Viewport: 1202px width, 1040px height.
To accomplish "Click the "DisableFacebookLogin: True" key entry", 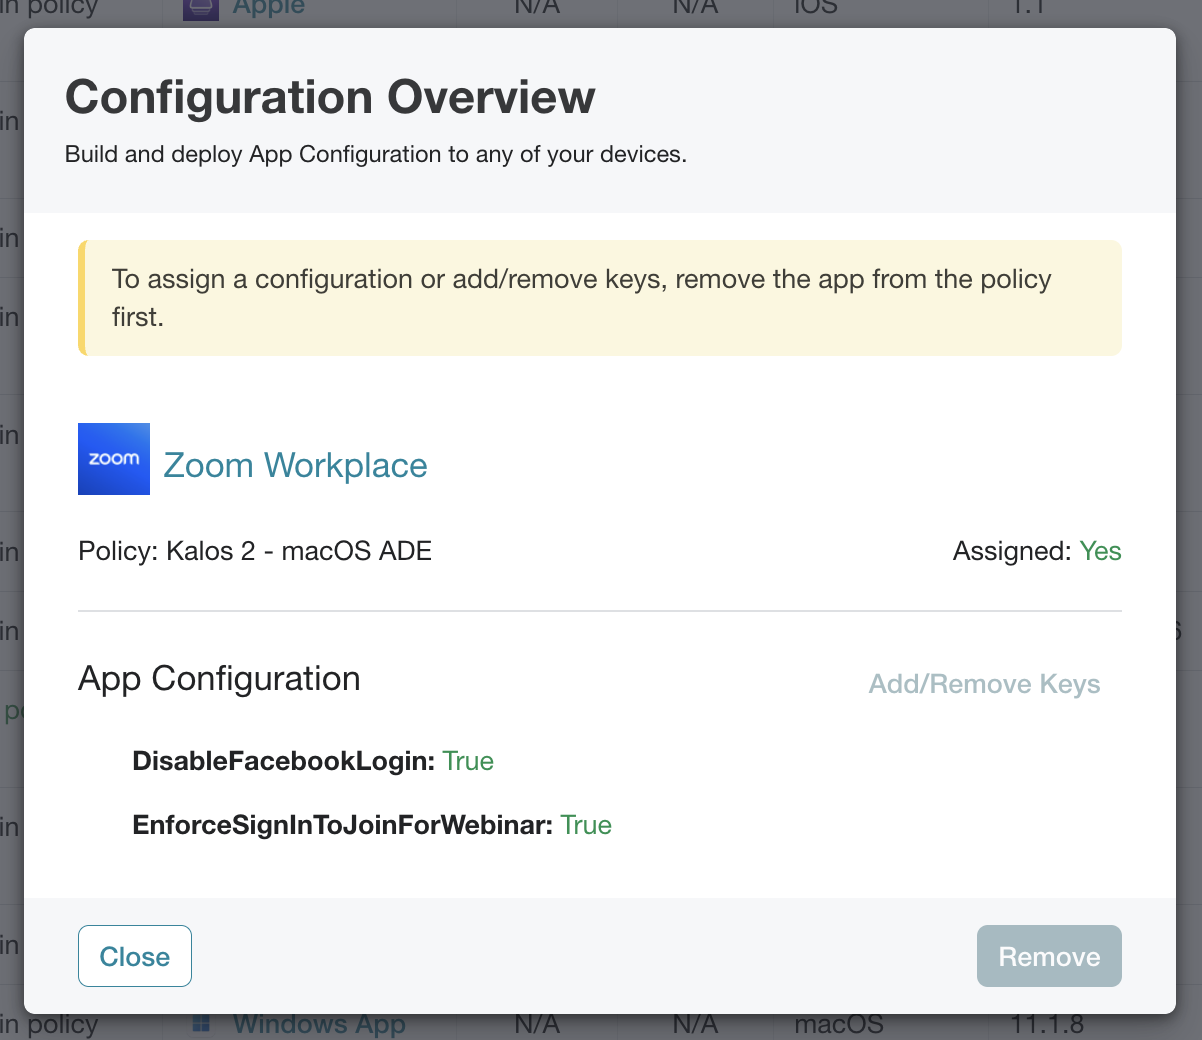I will (x=313, y=761).
